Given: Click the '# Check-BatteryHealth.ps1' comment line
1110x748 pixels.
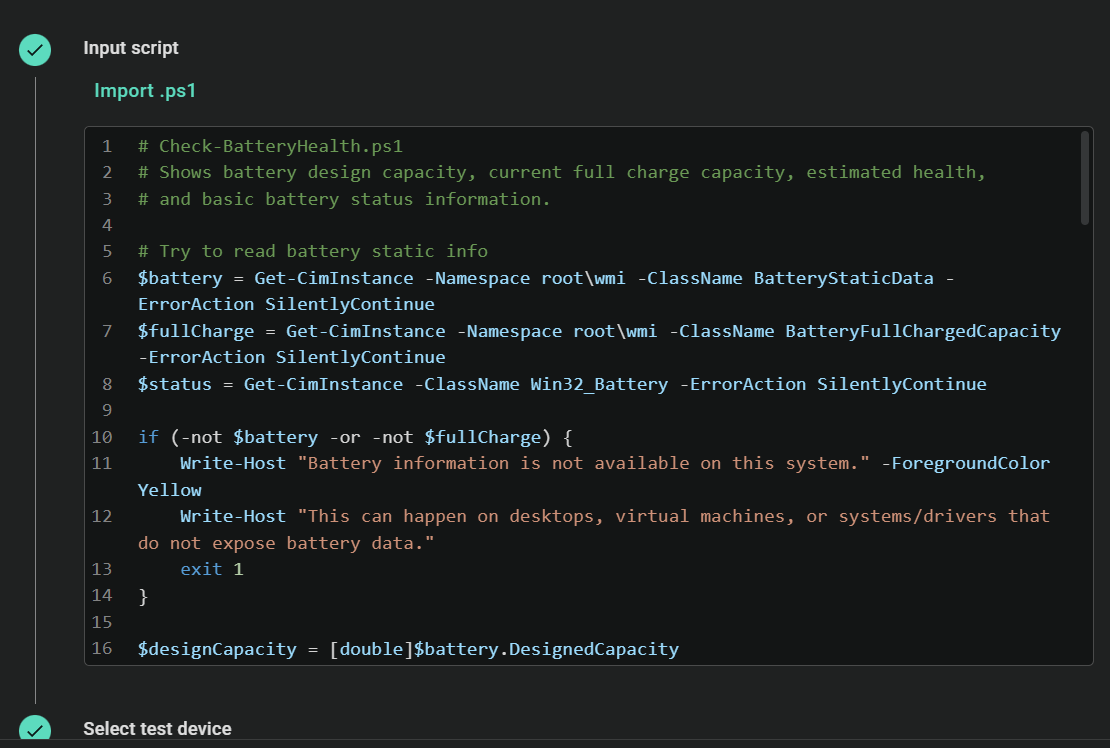Looking at the screenshot, I should (270, 146).
